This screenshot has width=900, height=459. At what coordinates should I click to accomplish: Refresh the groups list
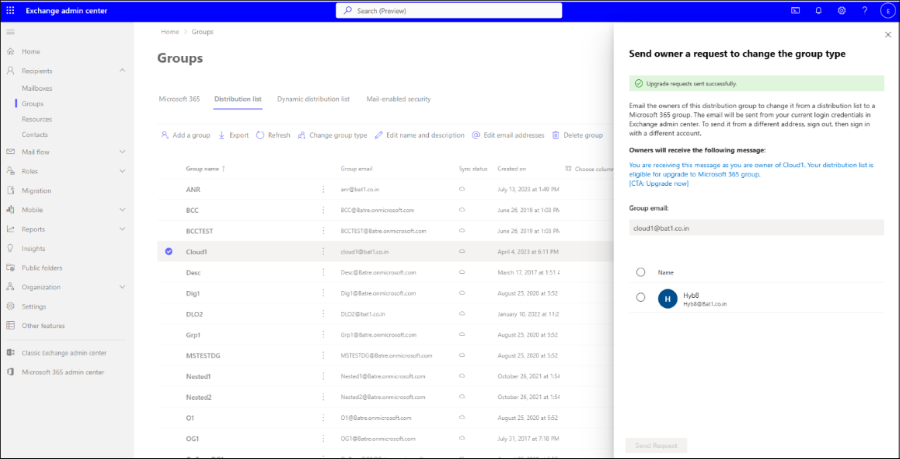coord(273,135)
